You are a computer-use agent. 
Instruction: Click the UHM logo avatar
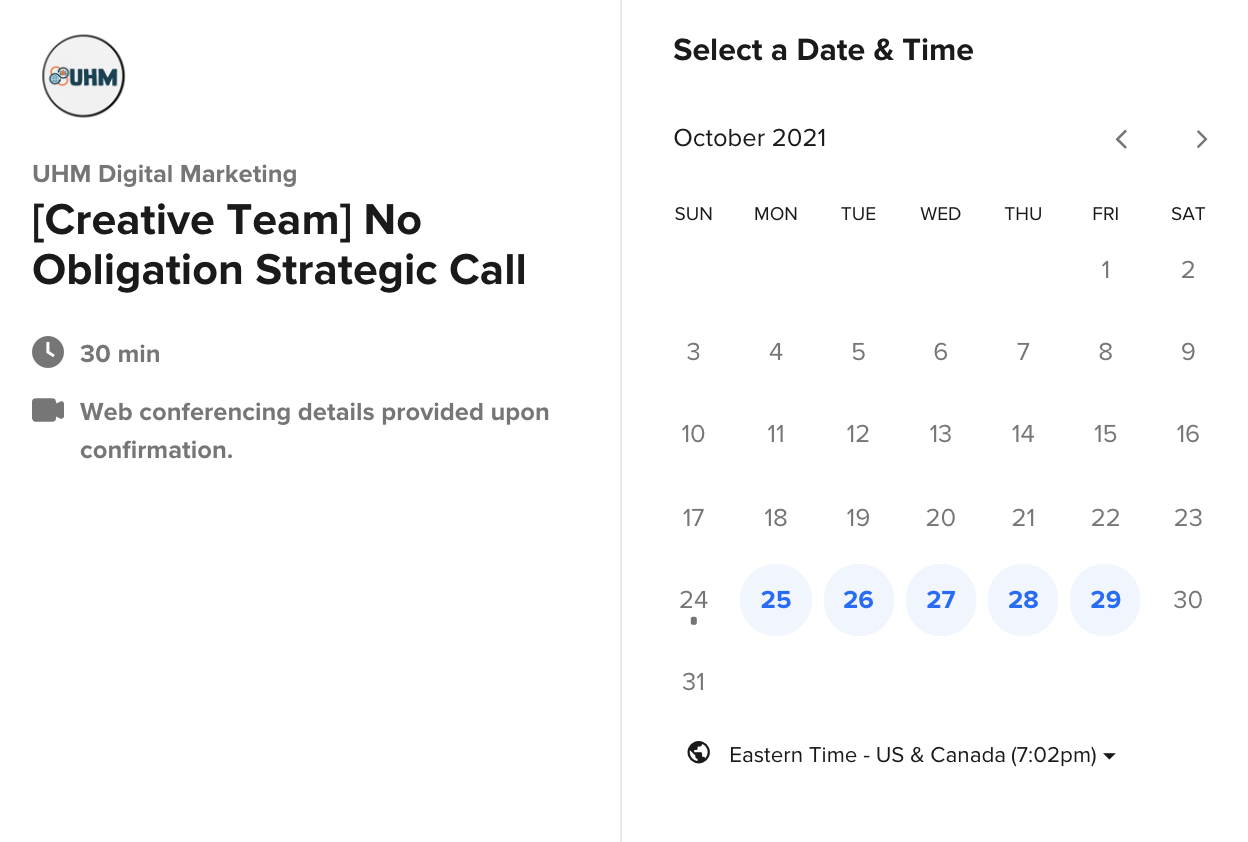(84, 76)
